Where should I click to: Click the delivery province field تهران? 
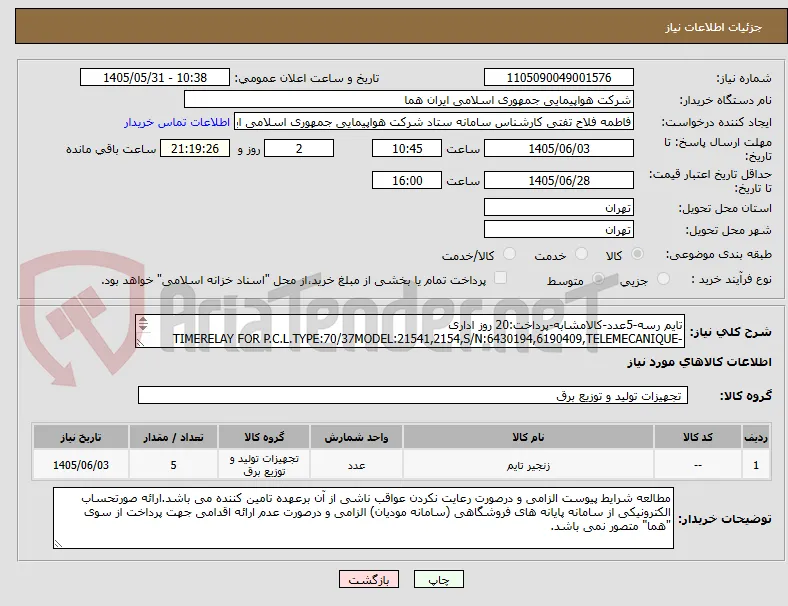(558, 208)
